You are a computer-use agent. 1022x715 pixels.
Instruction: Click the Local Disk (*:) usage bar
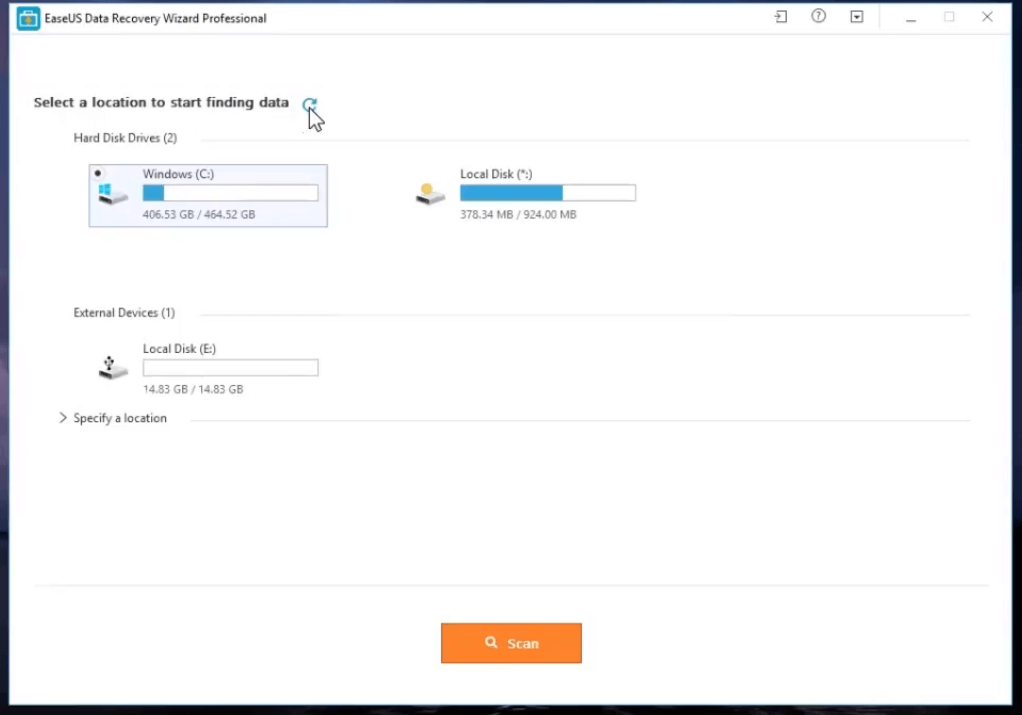(x=547, y=193)
